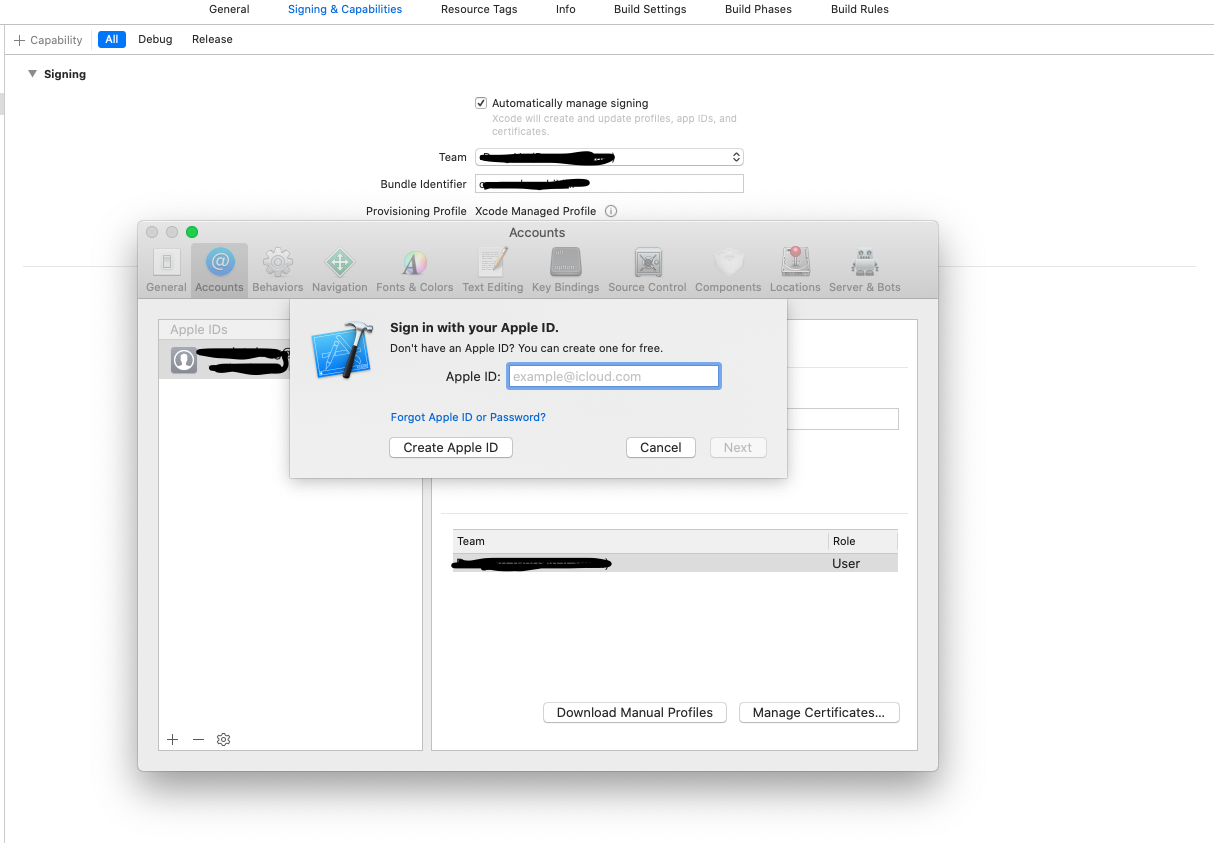Open Forgot Apple ID or Password link

pyautogui.click(x=468, y=417)
